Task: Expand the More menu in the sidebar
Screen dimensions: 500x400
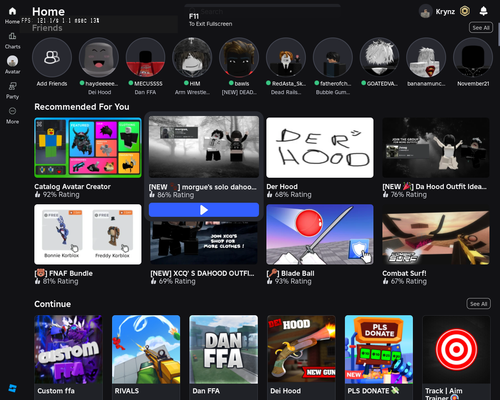Action: [12, 111]
